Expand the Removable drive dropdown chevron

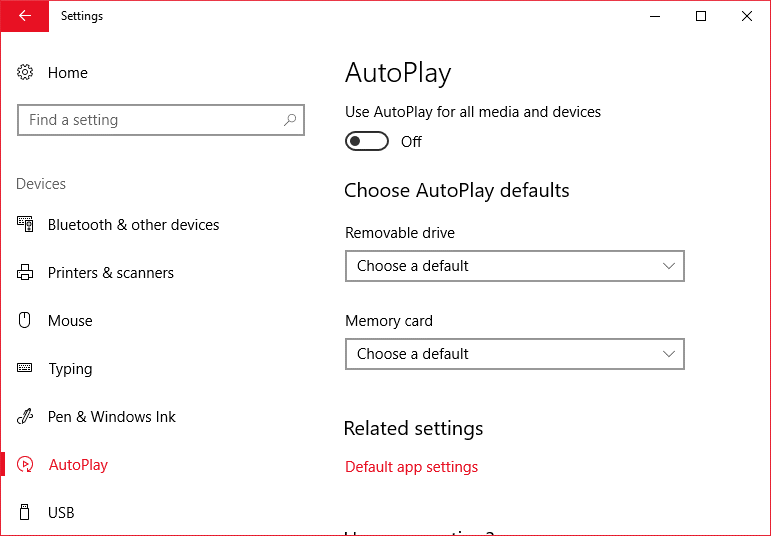click(x=669, y=266)
